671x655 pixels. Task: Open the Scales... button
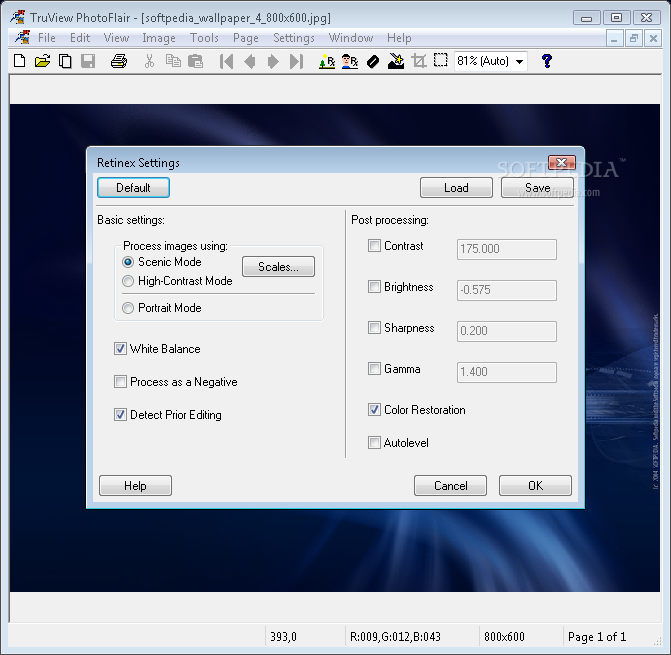279,267
